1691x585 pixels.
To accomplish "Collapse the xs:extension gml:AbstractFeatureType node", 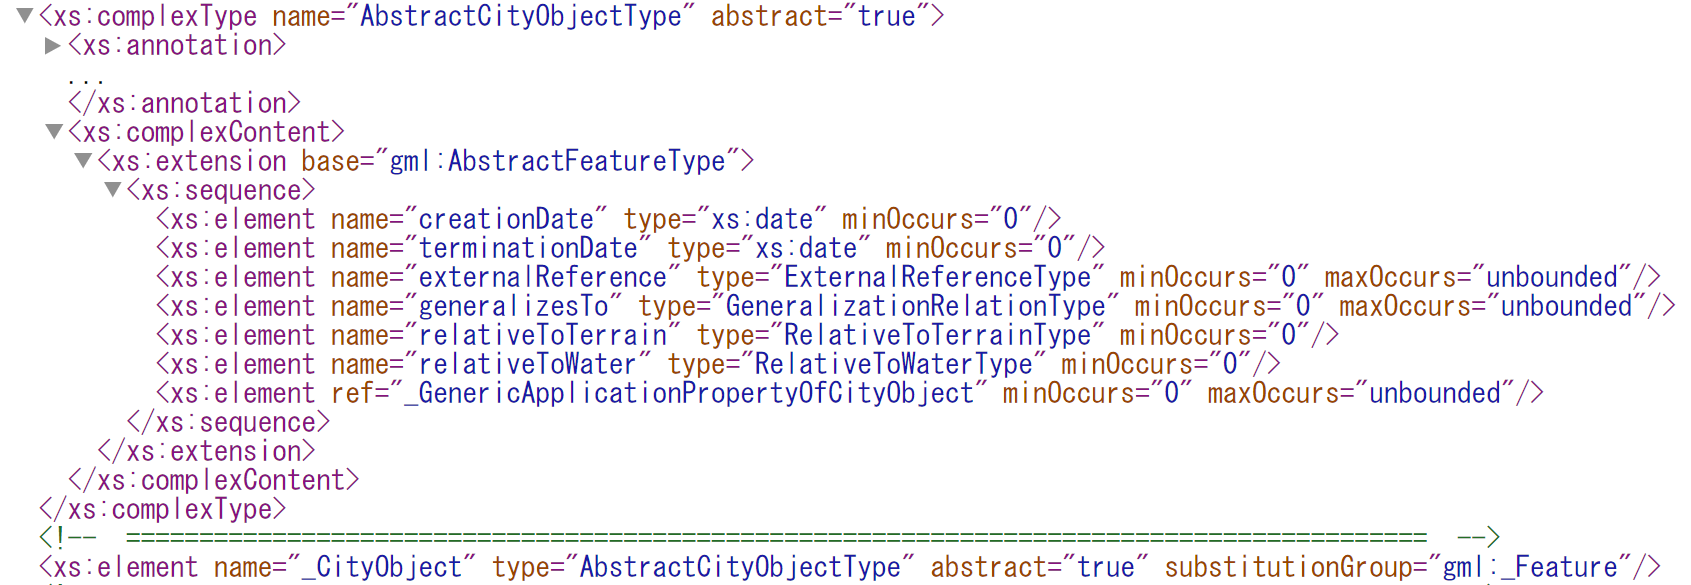I will 84,161.
